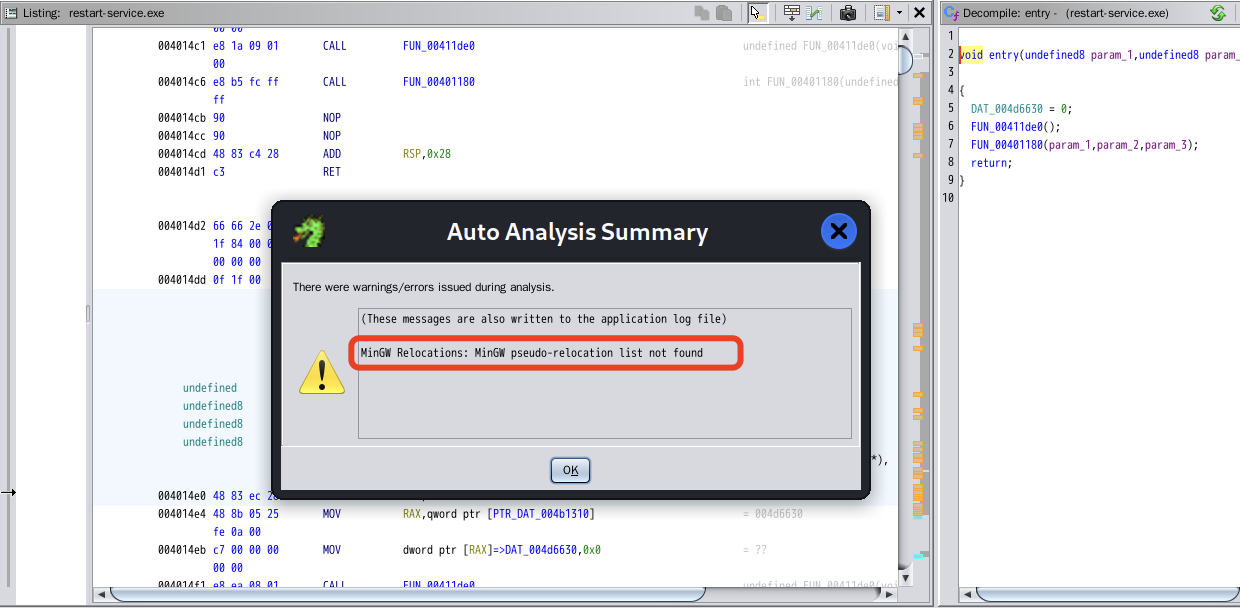Click the Re-decompile refresh icon

click(x=1217, y=13)
